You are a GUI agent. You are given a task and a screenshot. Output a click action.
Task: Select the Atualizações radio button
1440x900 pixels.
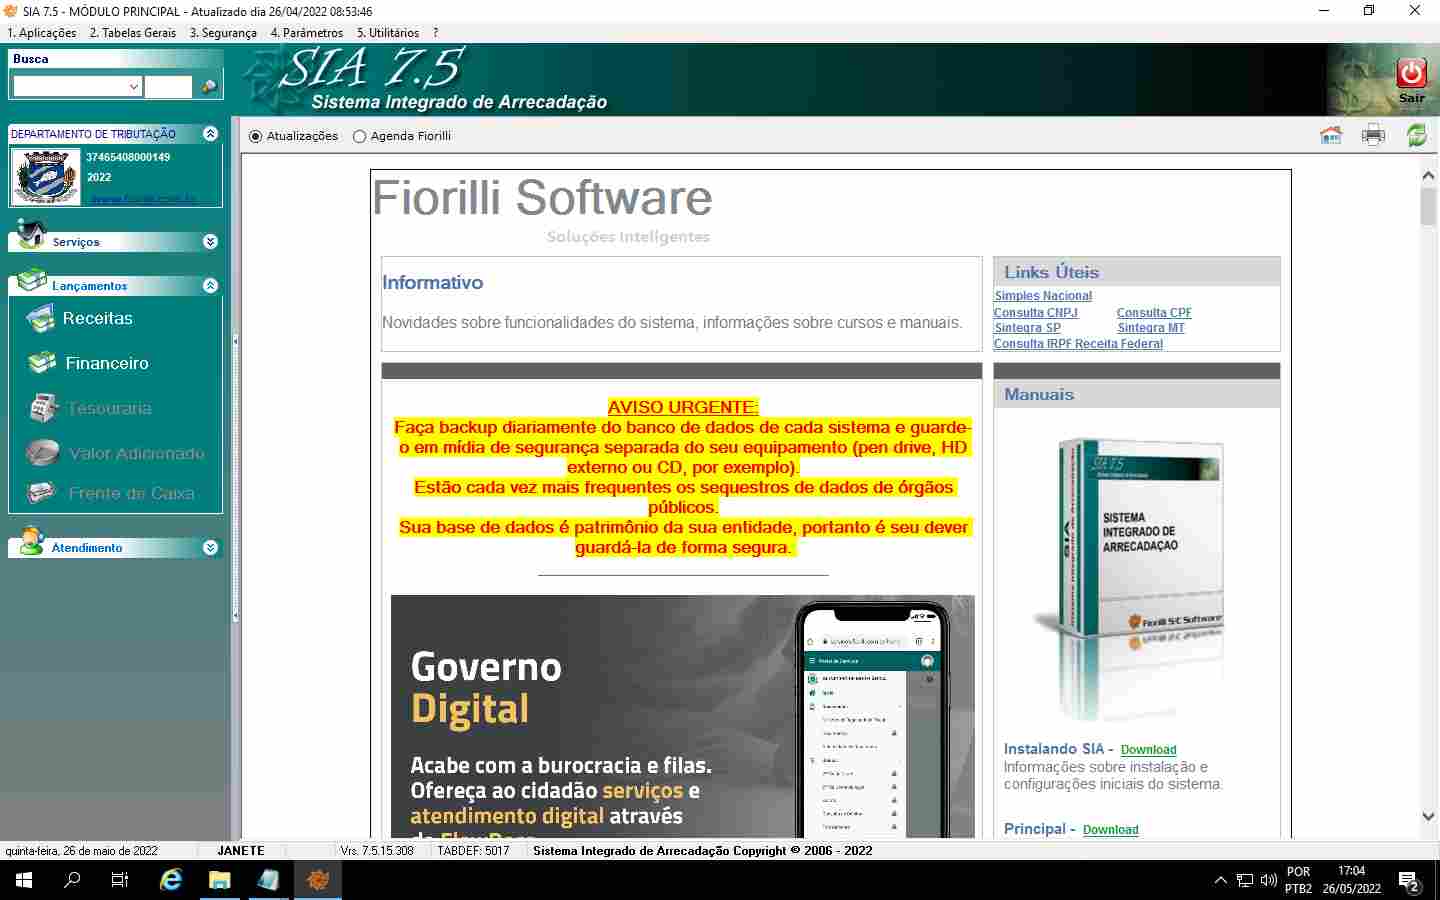[256, 136]
